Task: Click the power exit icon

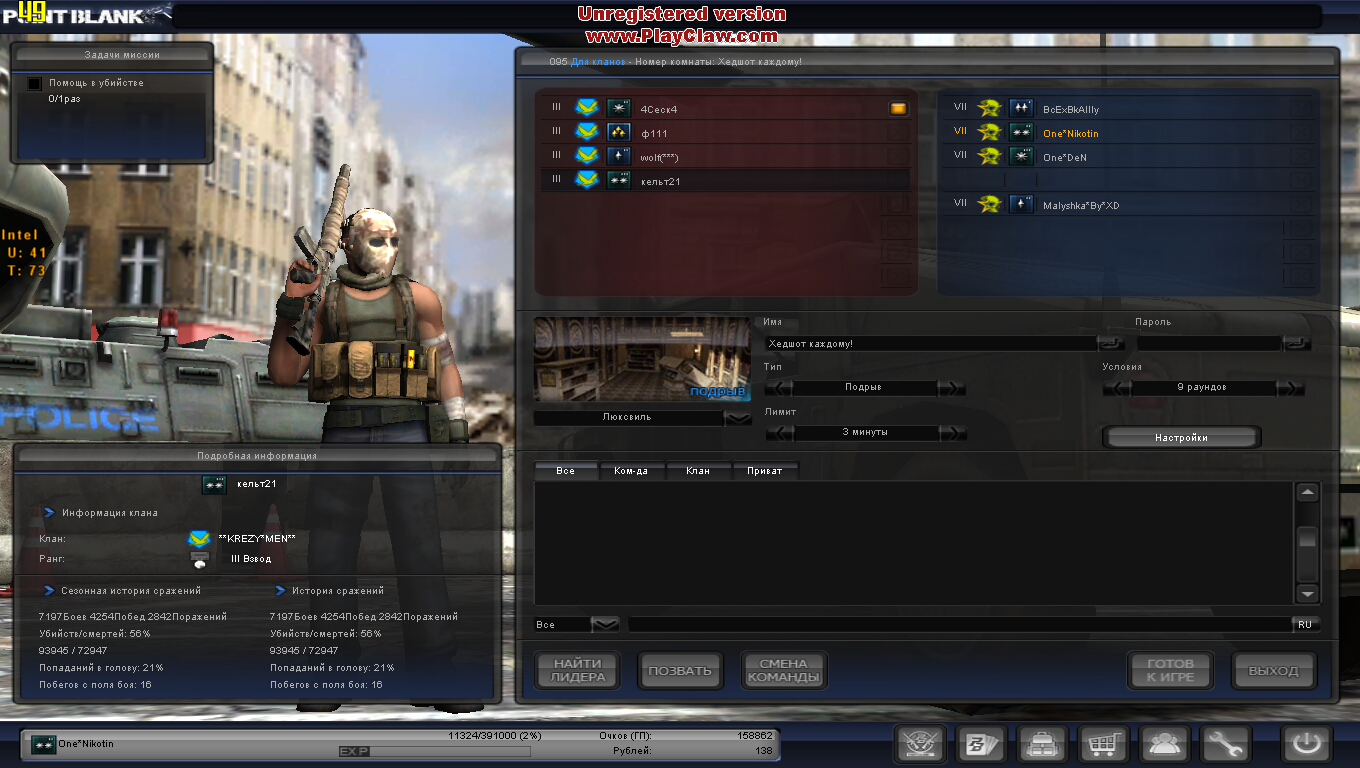Action: pos(1306,745)
